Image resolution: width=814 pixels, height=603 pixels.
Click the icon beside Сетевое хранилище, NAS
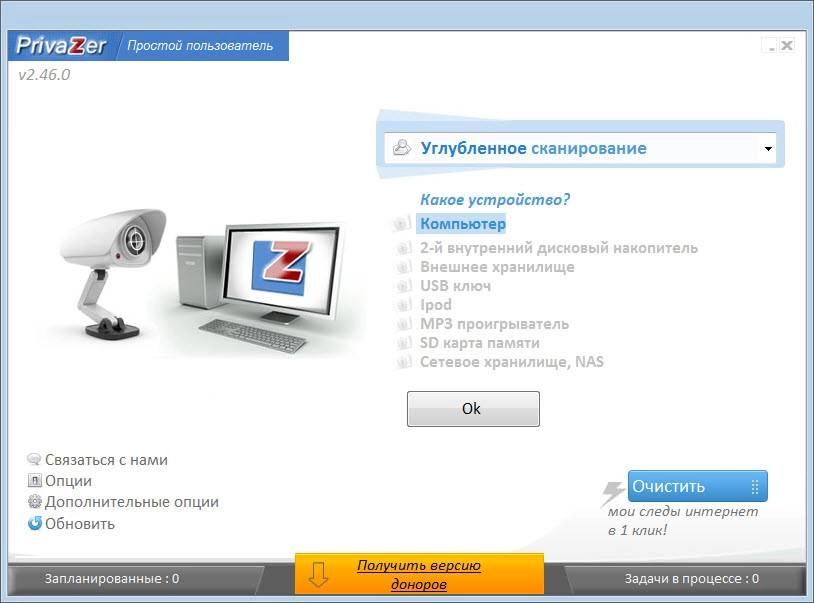[x=403, y=362]
